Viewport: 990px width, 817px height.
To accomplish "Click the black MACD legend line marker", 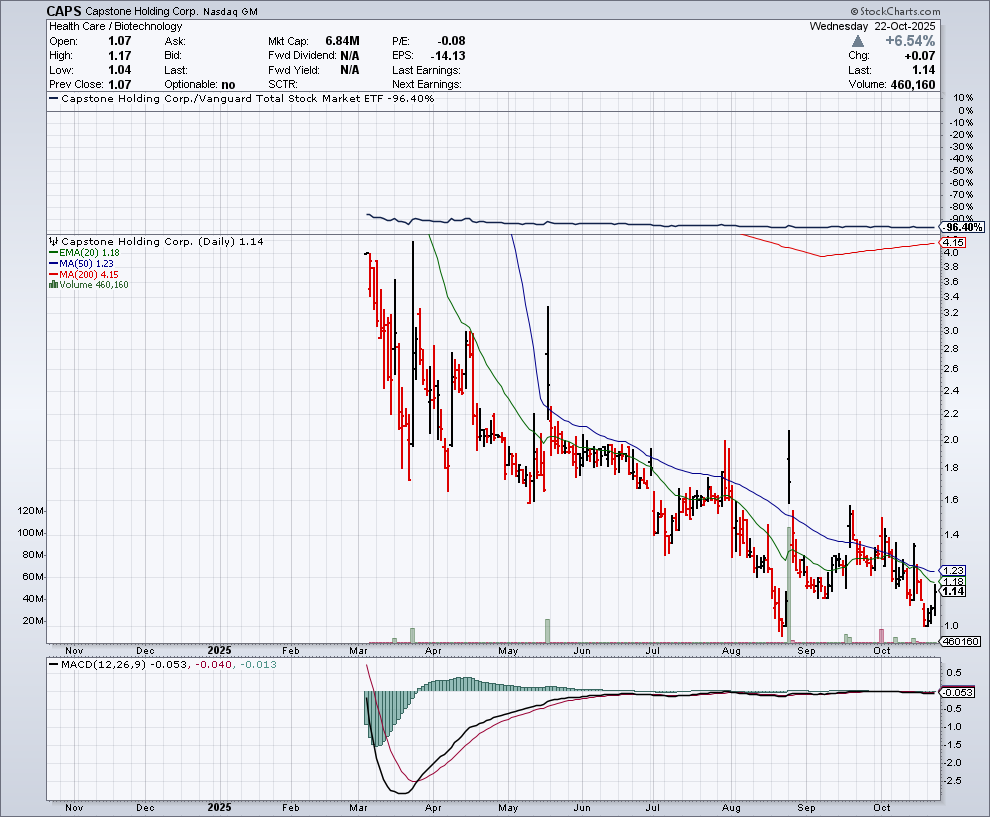I will (53, 665).
